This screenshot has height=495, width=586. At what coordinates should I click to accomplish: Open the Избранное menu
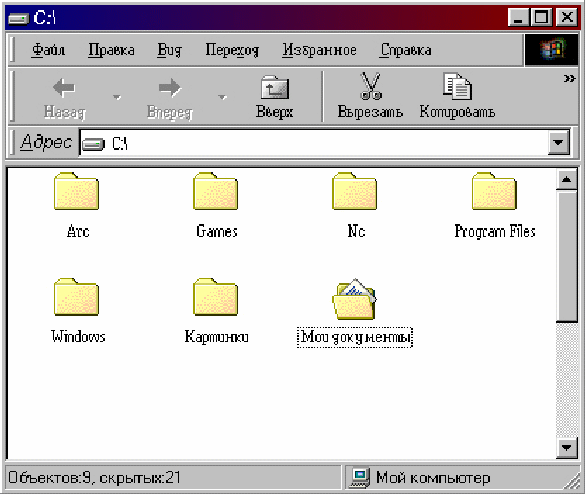[x=320, y=50]
